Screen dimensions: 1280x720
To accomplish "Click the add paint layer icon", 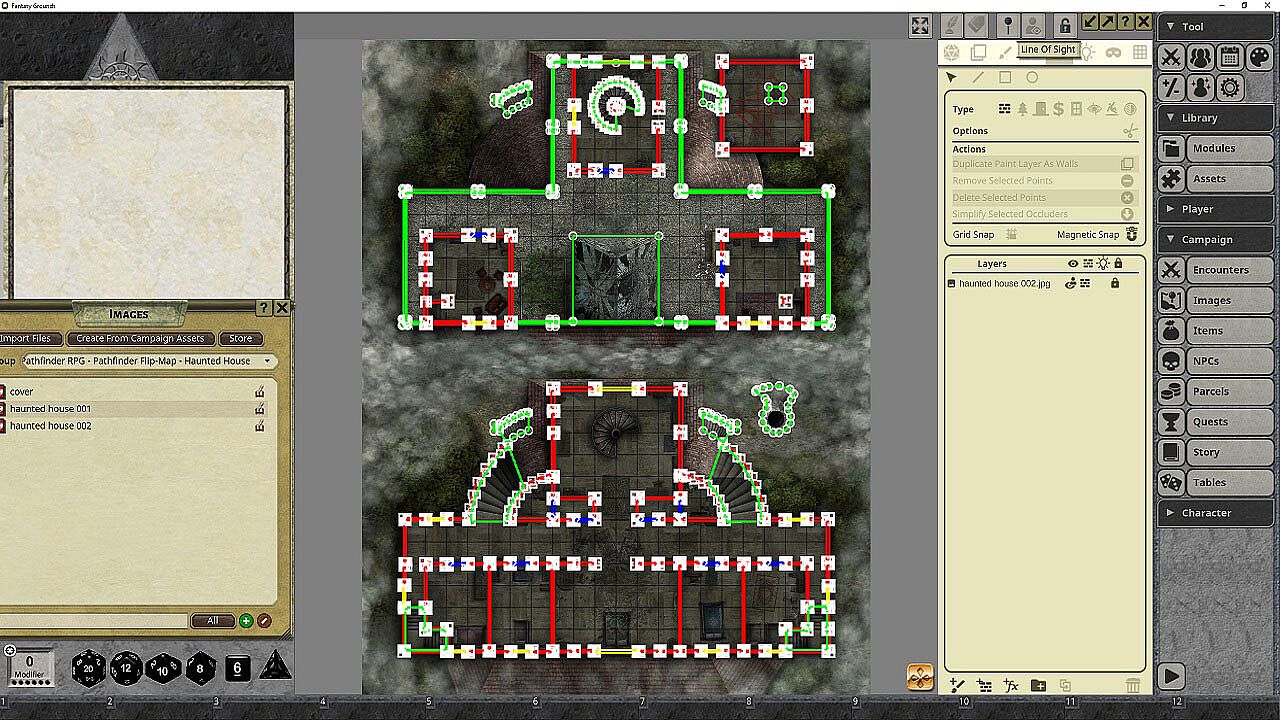I will click(x=957, y=685).
